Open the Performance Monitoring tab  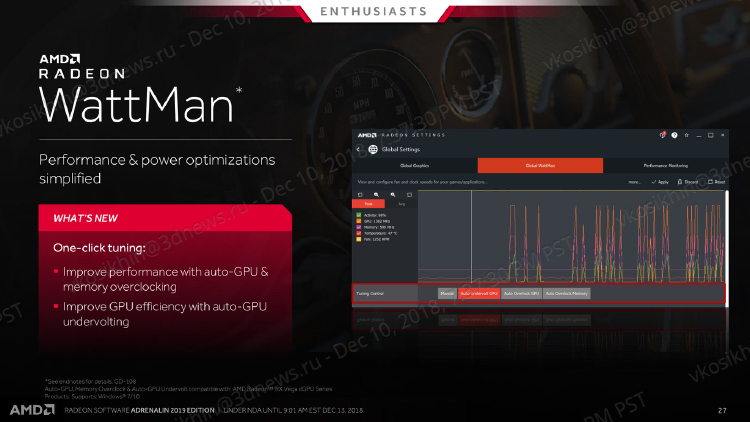(x=665, y=166)
